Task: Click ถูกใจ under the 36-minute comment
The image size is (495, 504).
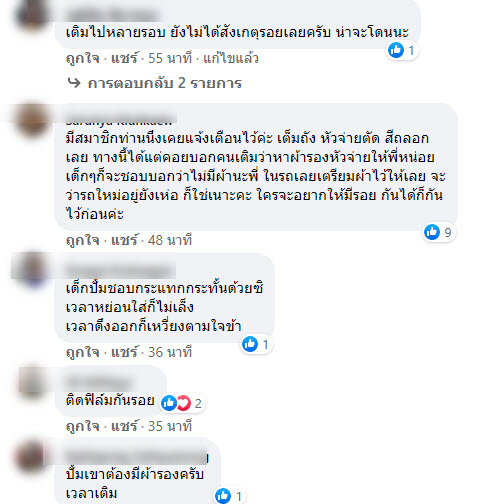Action: click(83, 352)
